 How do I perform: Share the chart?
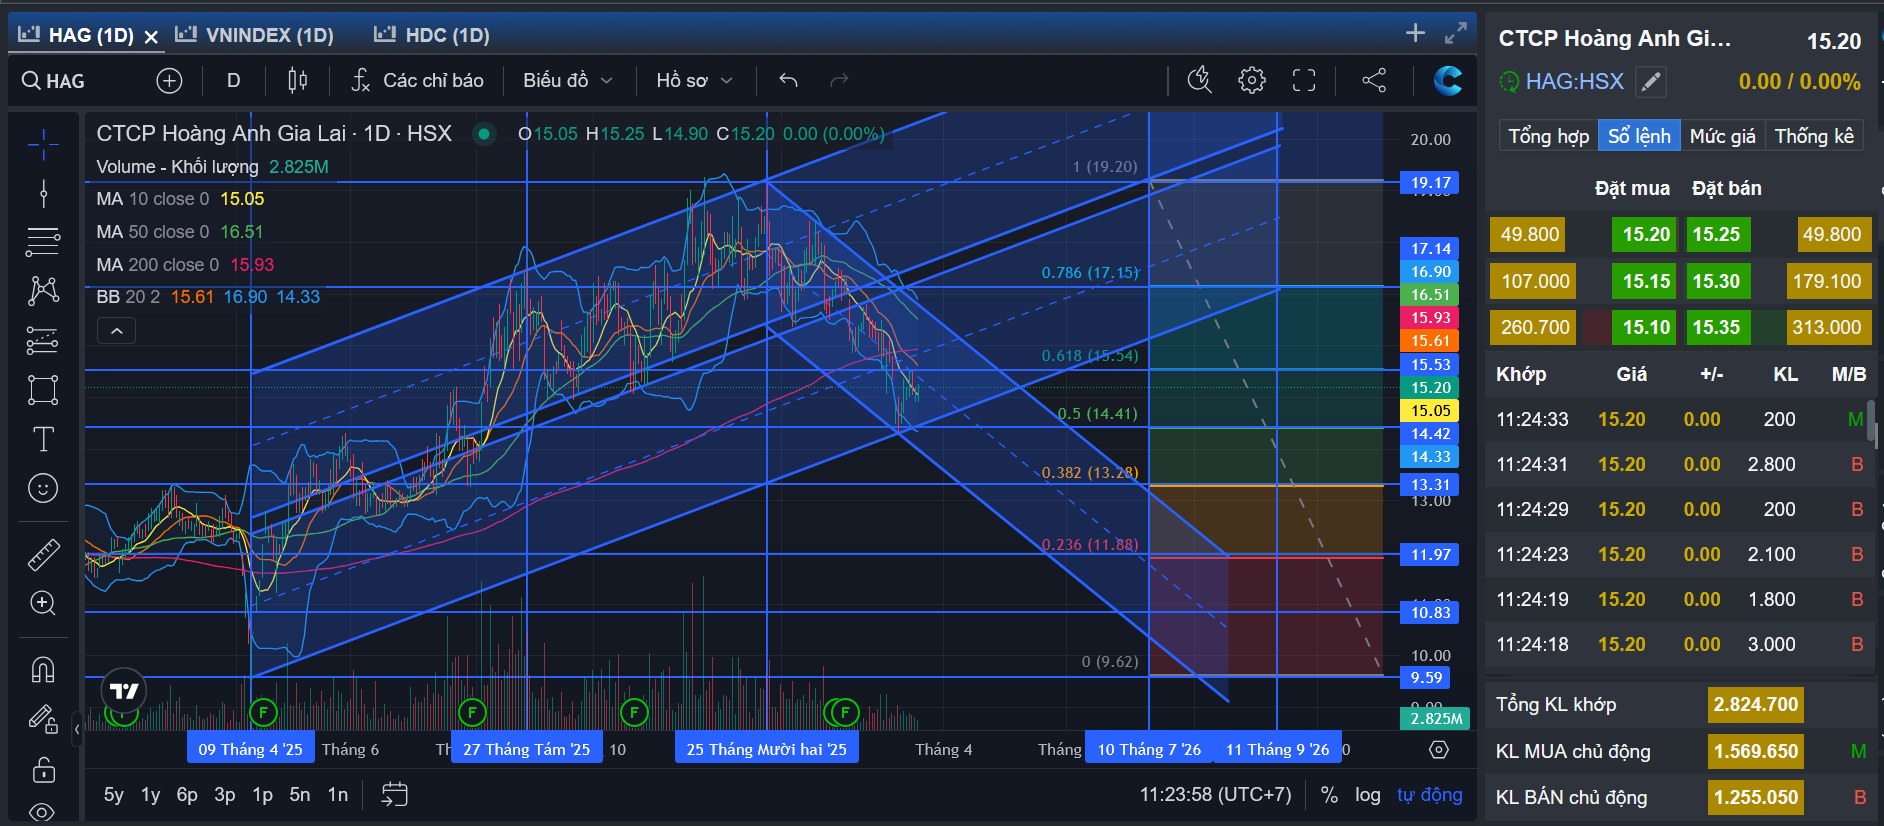[1374, 80]
